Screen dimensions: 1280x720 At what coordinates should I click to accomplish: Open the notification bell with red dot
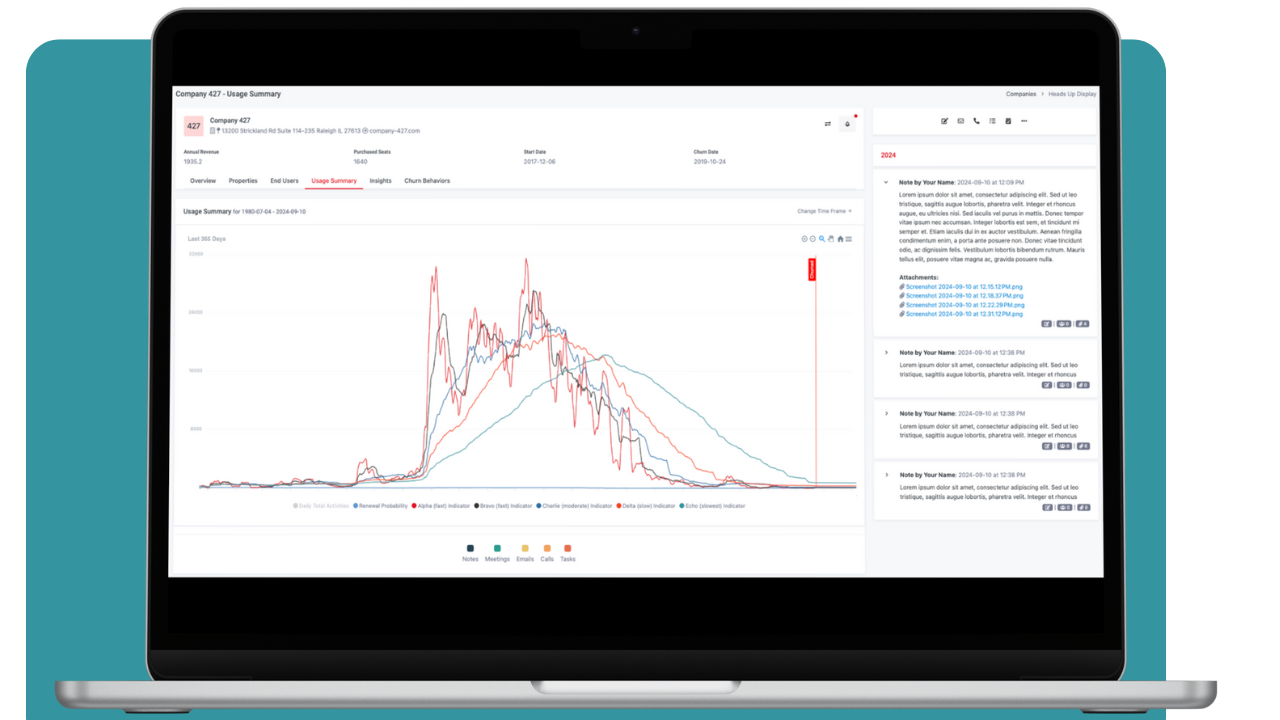click(847, 124)
